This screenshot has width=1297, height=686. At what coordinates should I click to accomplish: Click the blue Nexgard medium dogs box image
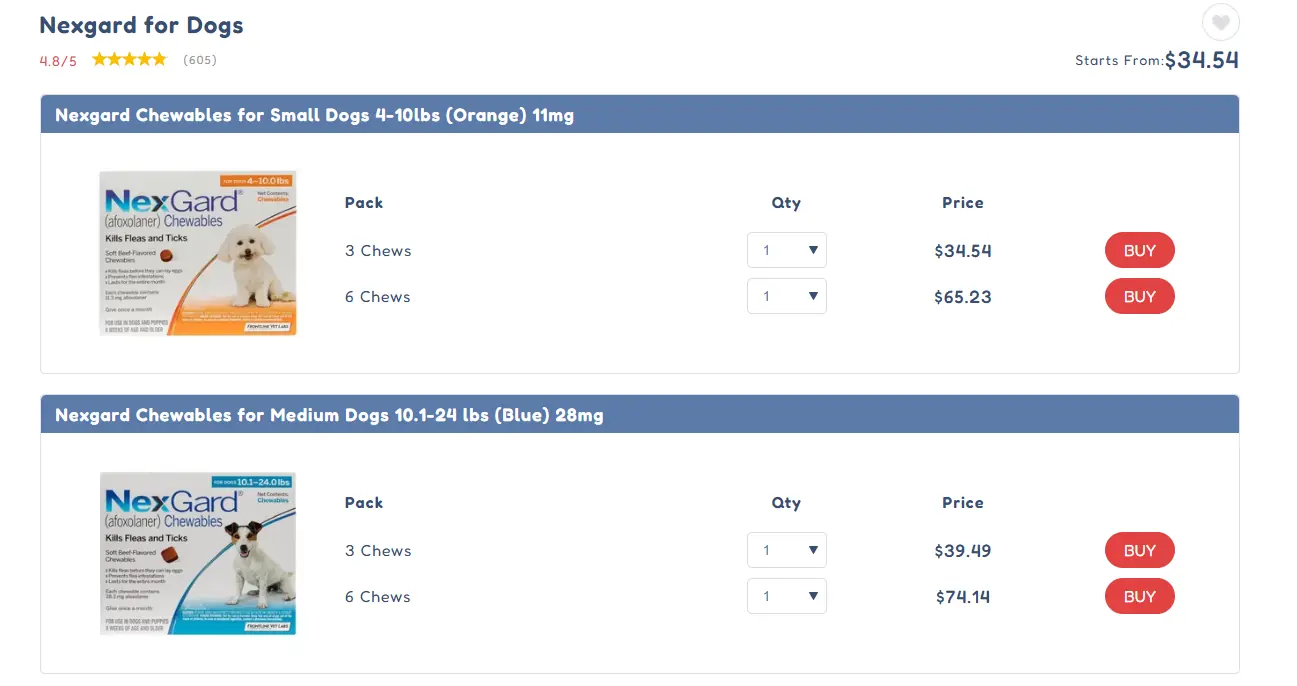[198, 553]
